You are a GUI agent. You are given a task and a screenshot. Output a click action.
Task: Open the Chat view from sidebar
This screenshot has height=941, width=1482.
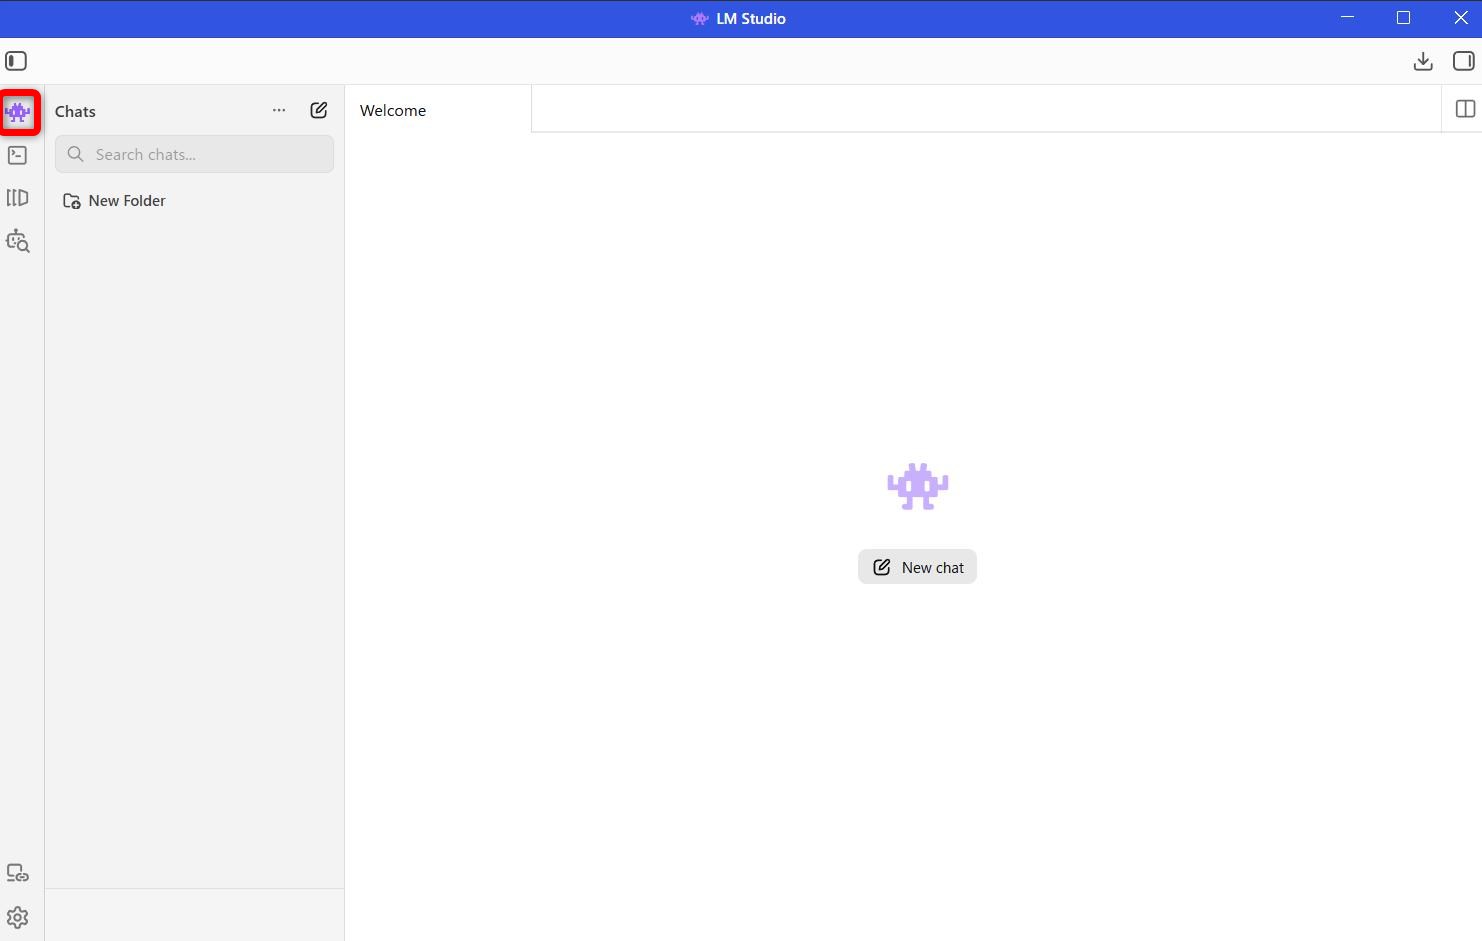pos(18,112)
